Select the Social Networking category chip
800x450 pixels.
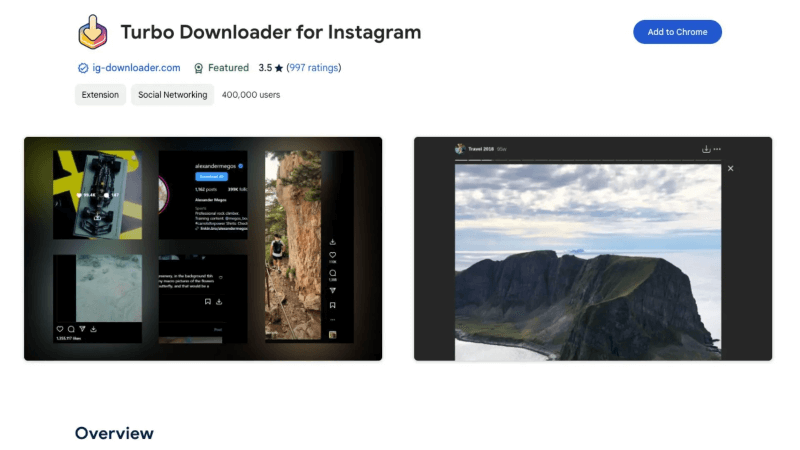172,95
